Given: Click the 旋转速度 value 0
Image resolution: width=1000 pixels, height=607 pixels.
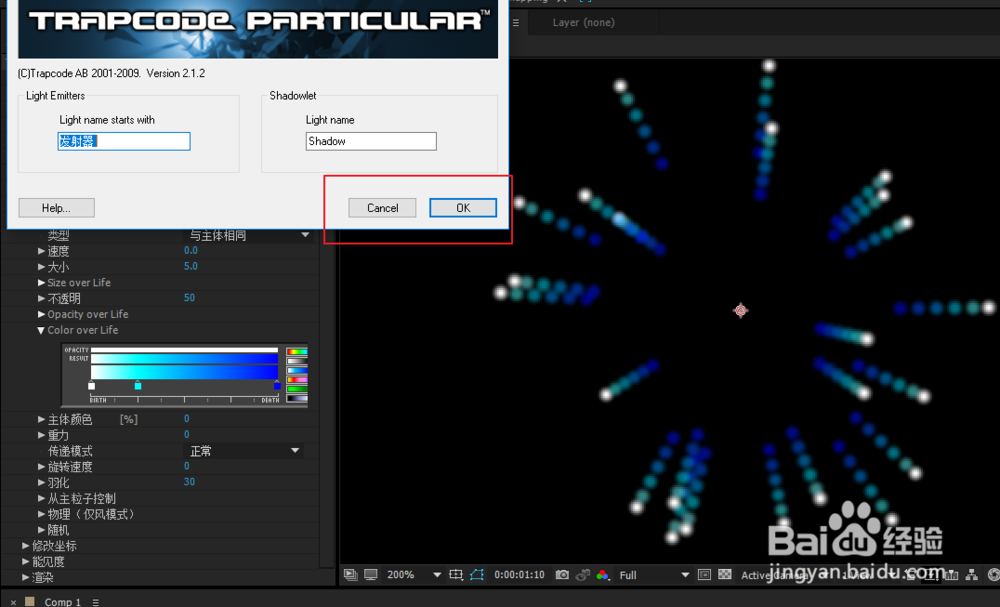Looking at the screenshot, I should click(187, 466).
